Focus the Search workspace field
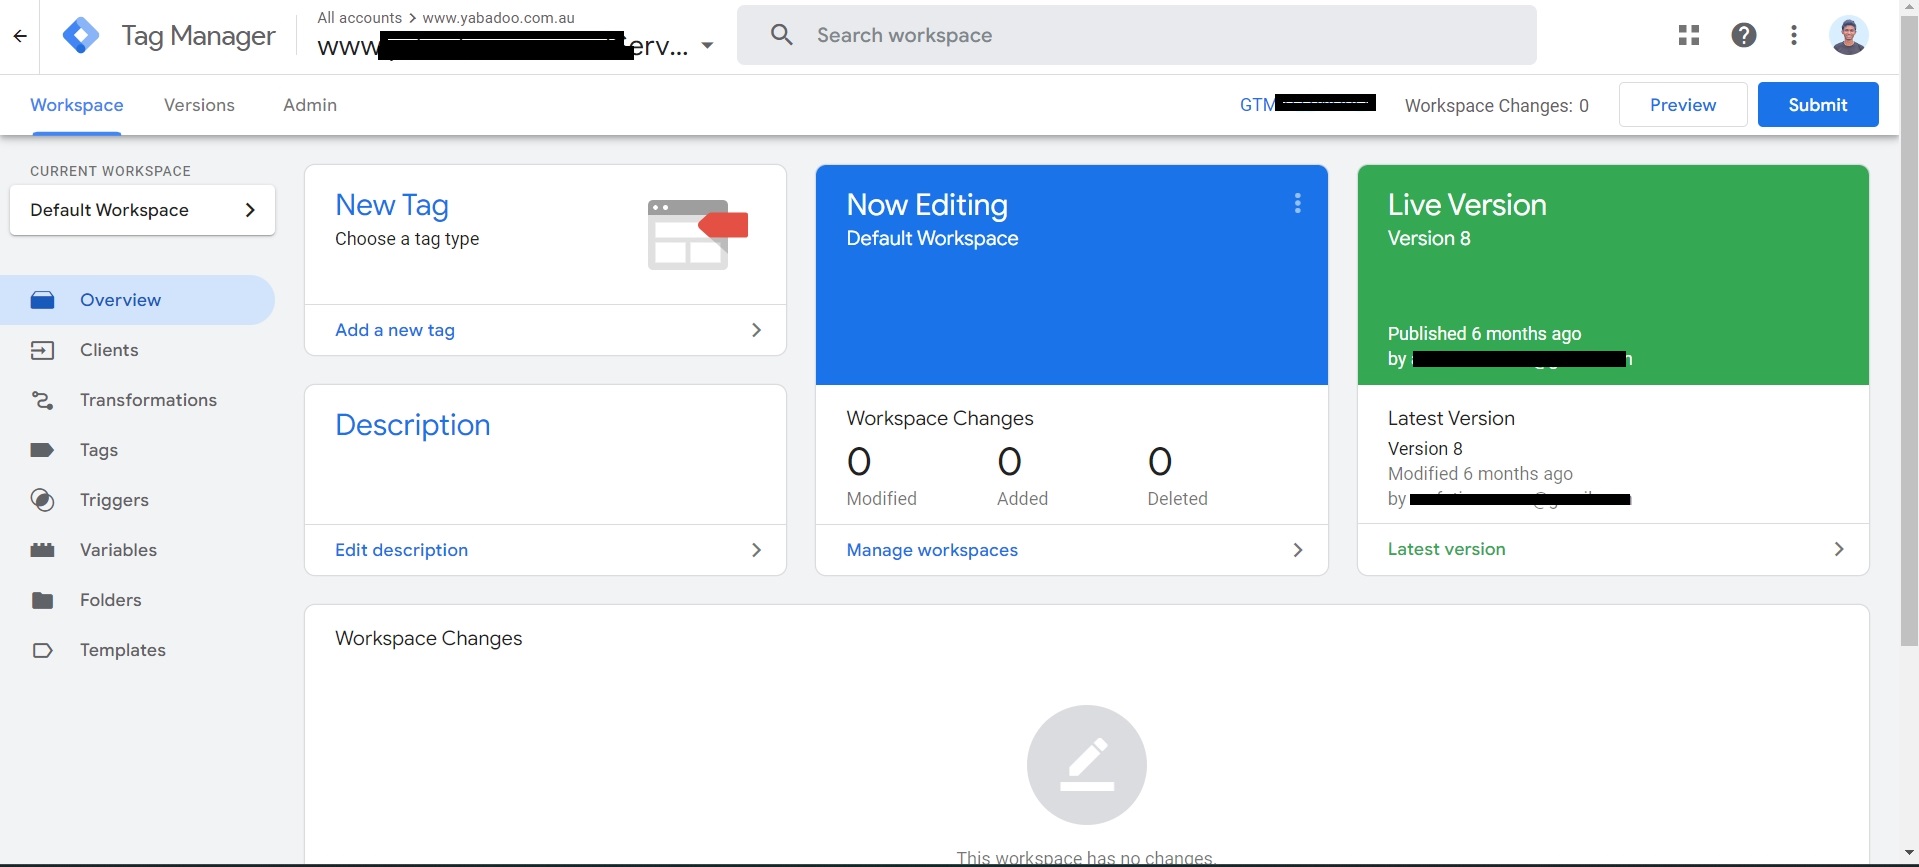The image size is (1919, 867). (x=1136, y=35)
